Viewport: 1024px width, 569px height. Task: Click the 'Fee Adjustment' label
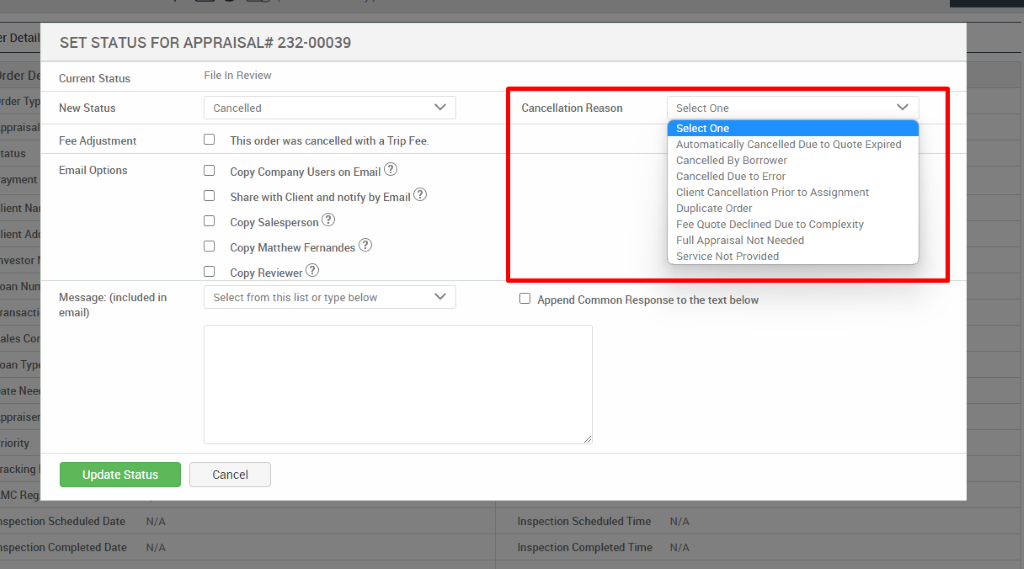pyautogui.click(x=97, y=140)
